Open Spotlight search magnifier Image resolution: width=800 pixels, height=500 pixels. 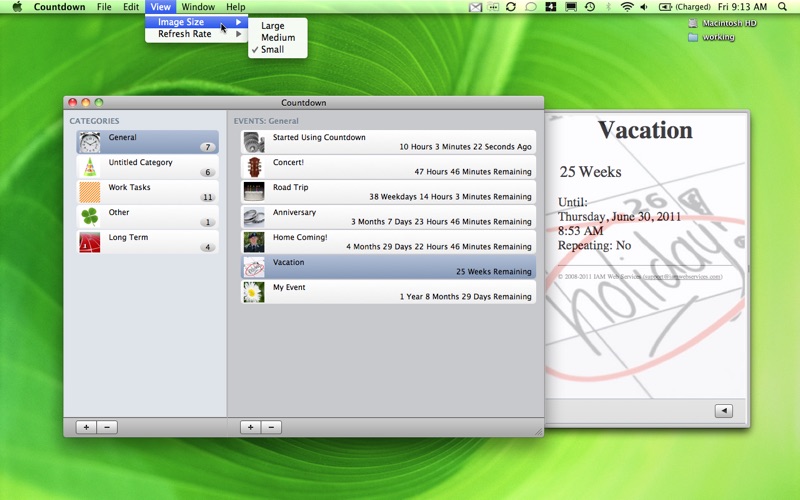click(782, 7)
